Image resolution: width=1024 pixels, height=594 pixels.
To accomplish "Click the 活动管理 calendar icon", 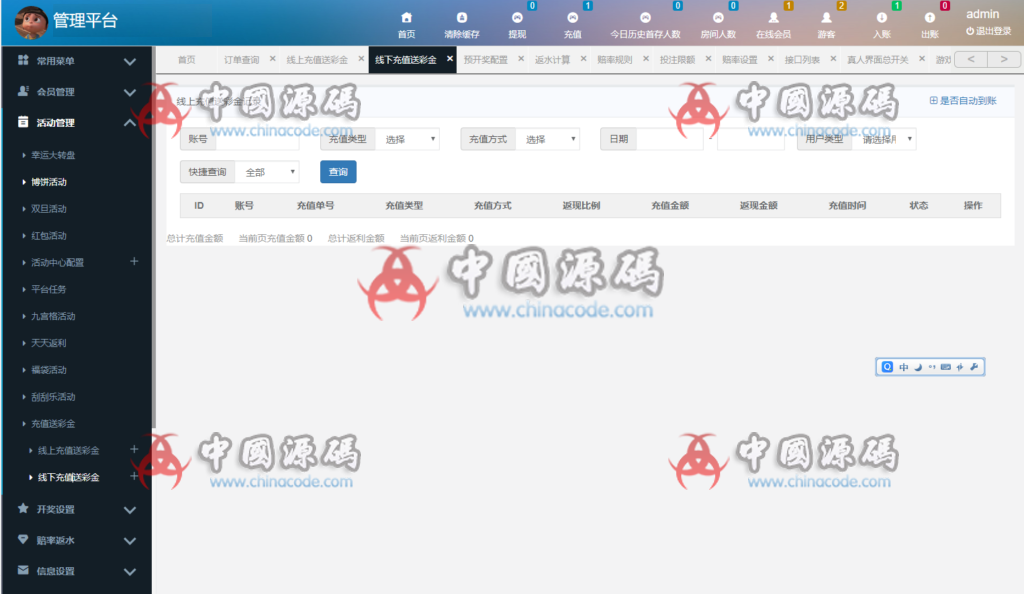I will tap(23, 121).
